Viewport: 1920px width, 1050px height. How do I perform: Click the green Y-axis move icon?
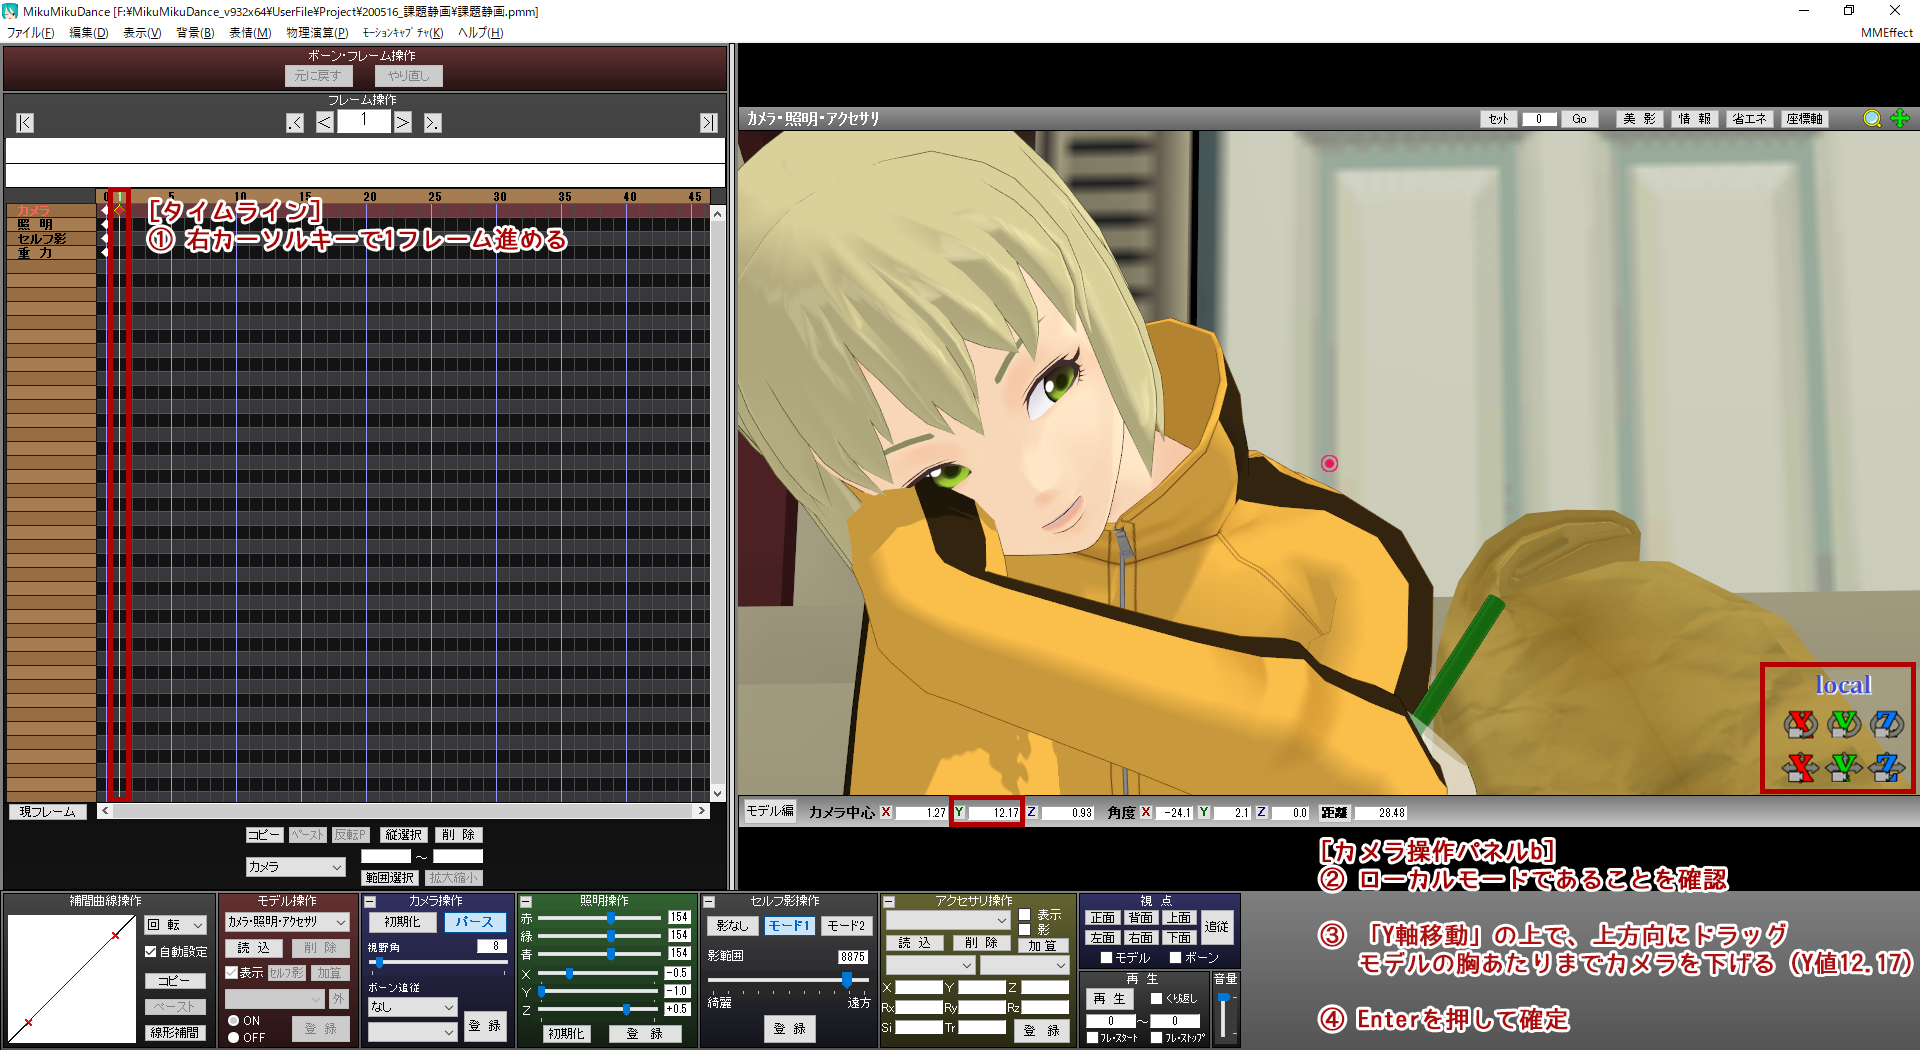pyautogui.click(x=1844, y=767)
